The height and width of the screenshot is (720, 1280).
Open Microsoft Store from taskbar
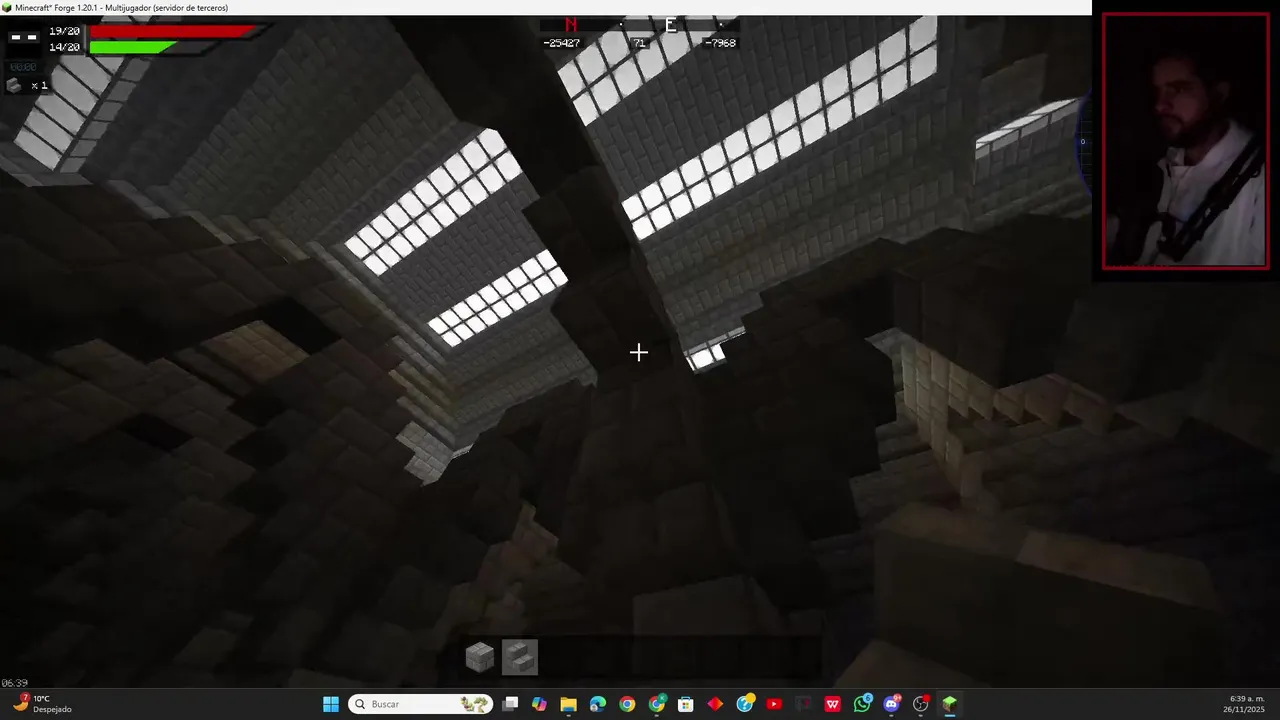(x=686, y=704)
